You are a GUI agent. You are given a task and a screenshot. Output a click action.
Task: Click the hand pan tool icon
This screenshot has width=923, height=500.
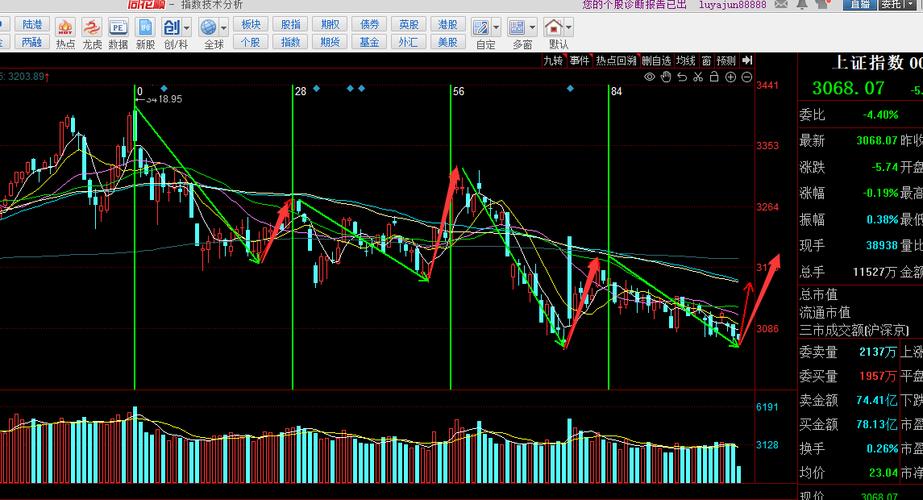pyautogui.click(x=666, y=76)
